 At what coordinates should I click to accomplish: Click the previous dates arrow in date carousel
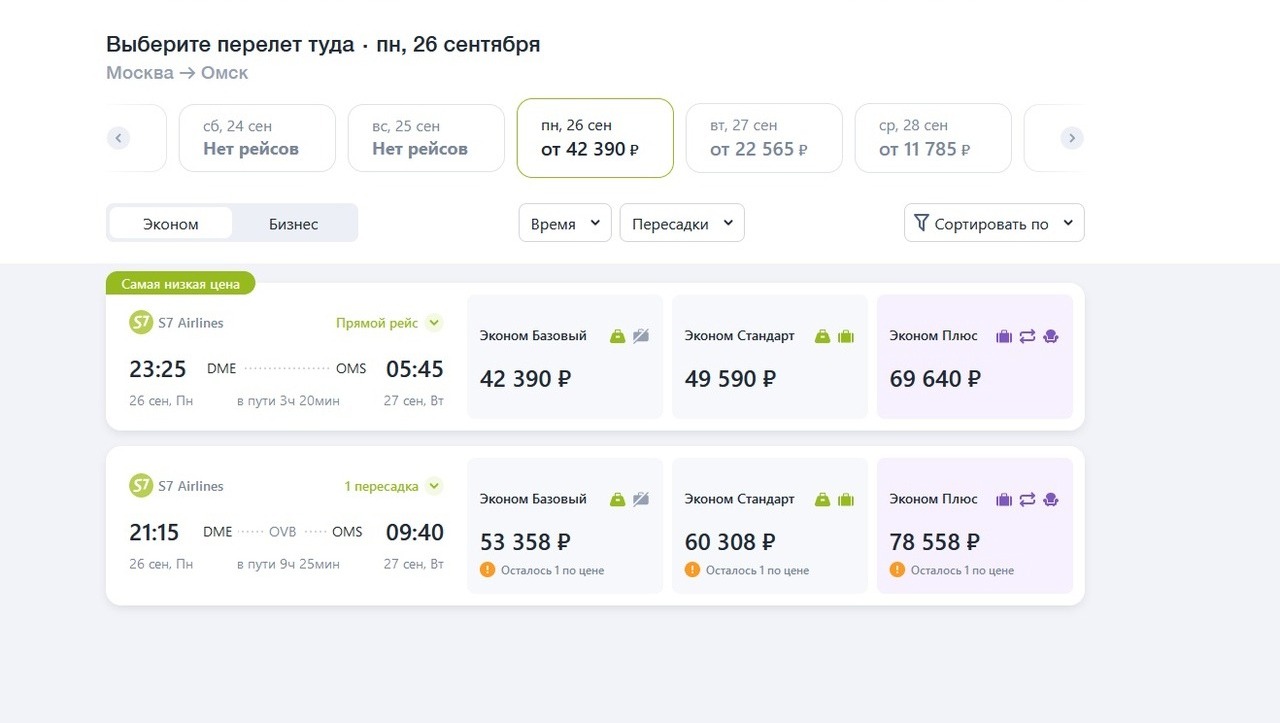click(119, 138)
